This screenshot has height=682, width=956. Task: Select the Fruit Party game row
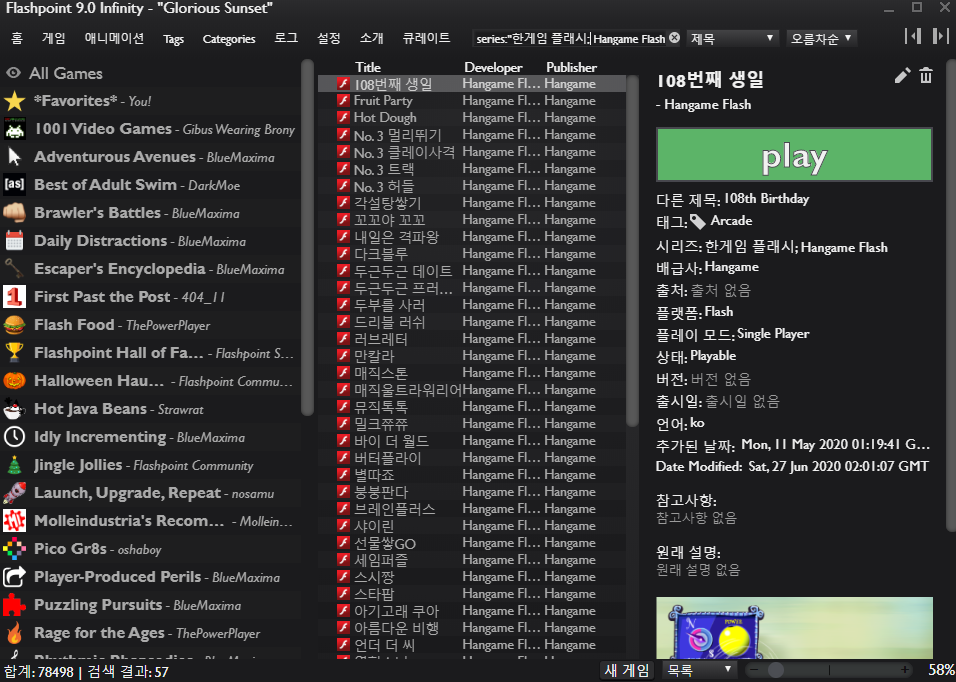coord(472,101)
